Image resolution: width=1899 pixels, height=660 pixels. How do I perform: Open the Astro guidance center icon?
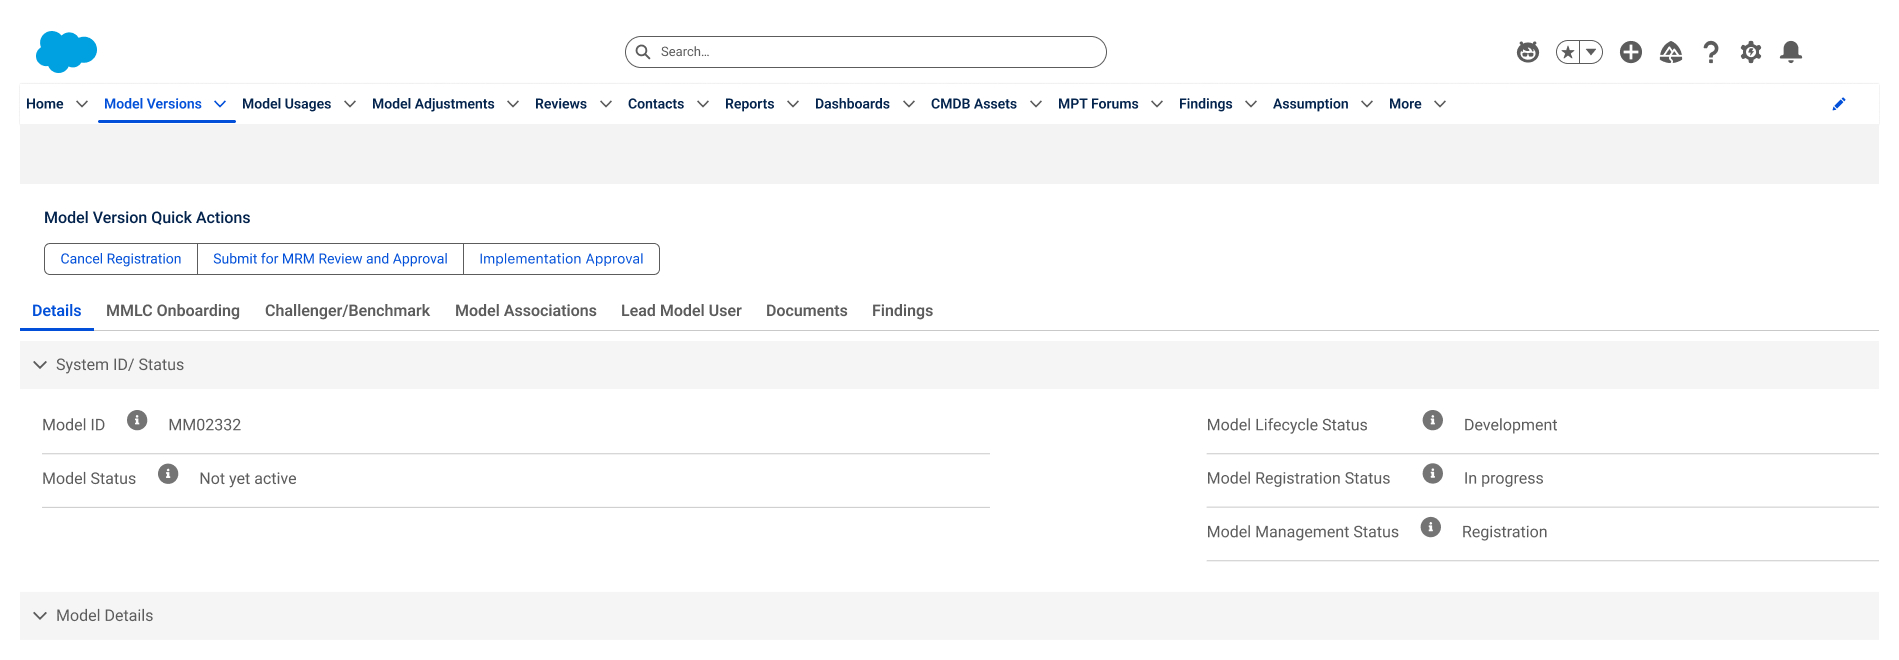coord(1528,52)
